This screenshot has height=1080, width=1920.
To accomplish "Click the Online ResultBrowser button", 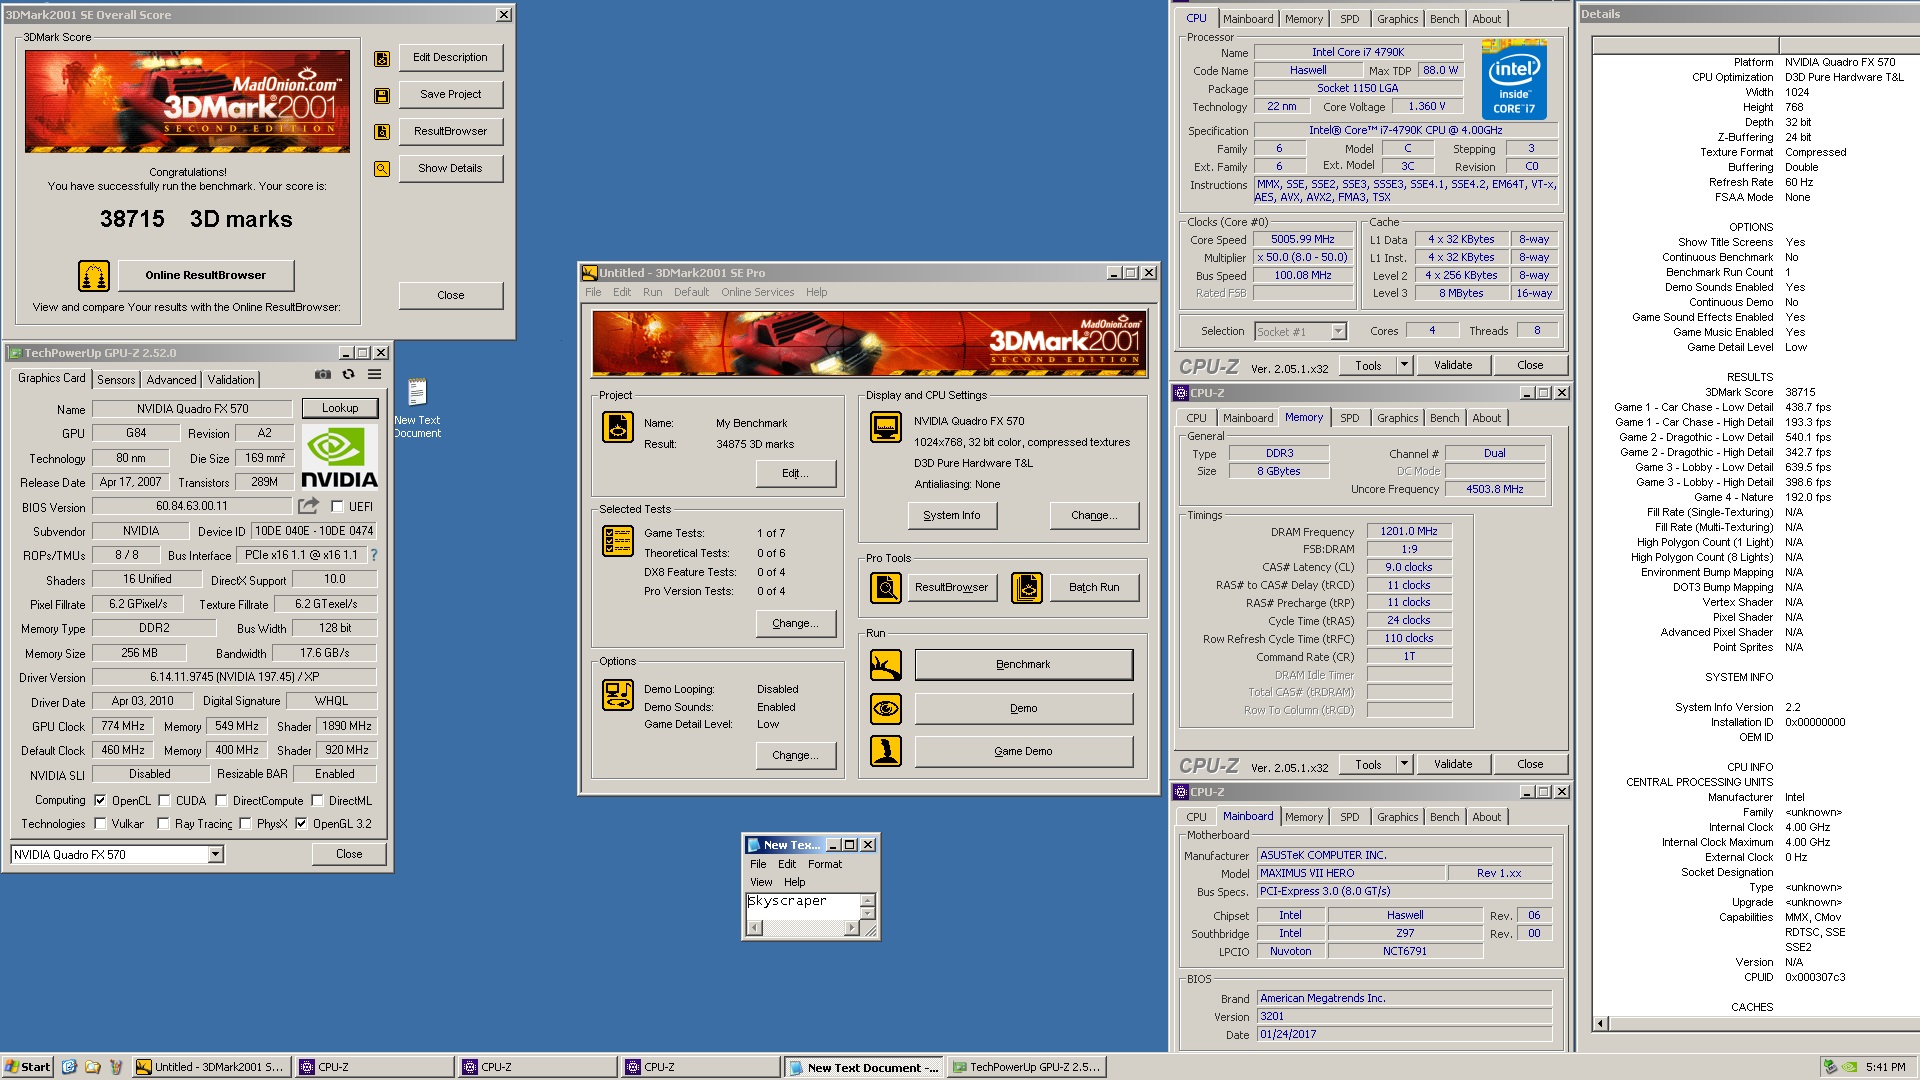I will coord(206,276).
